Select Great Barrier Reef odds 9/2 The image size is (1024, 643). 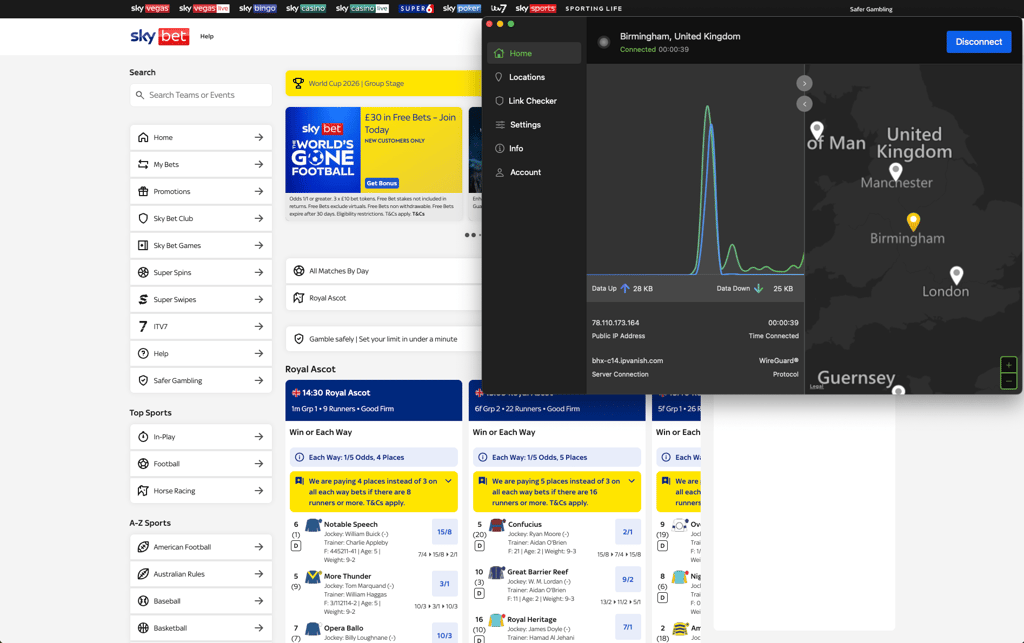pos(628,579)
